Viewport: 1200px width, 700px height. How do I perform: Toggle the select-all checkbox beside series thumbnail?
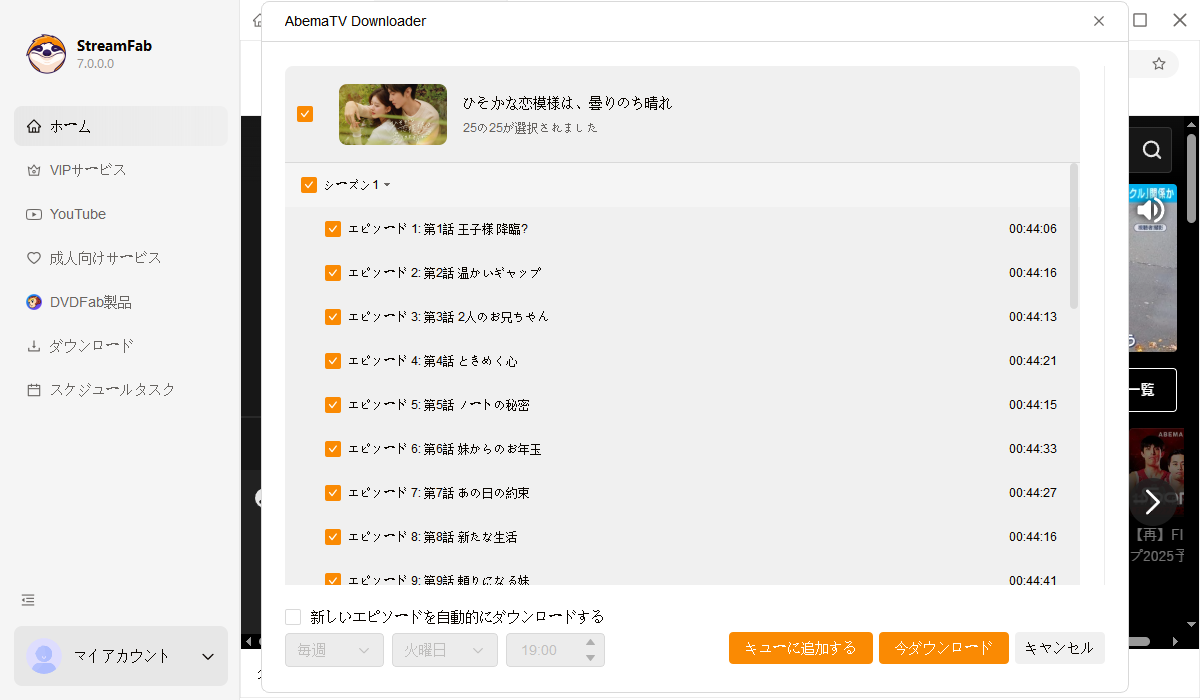[x=305, y=114]
